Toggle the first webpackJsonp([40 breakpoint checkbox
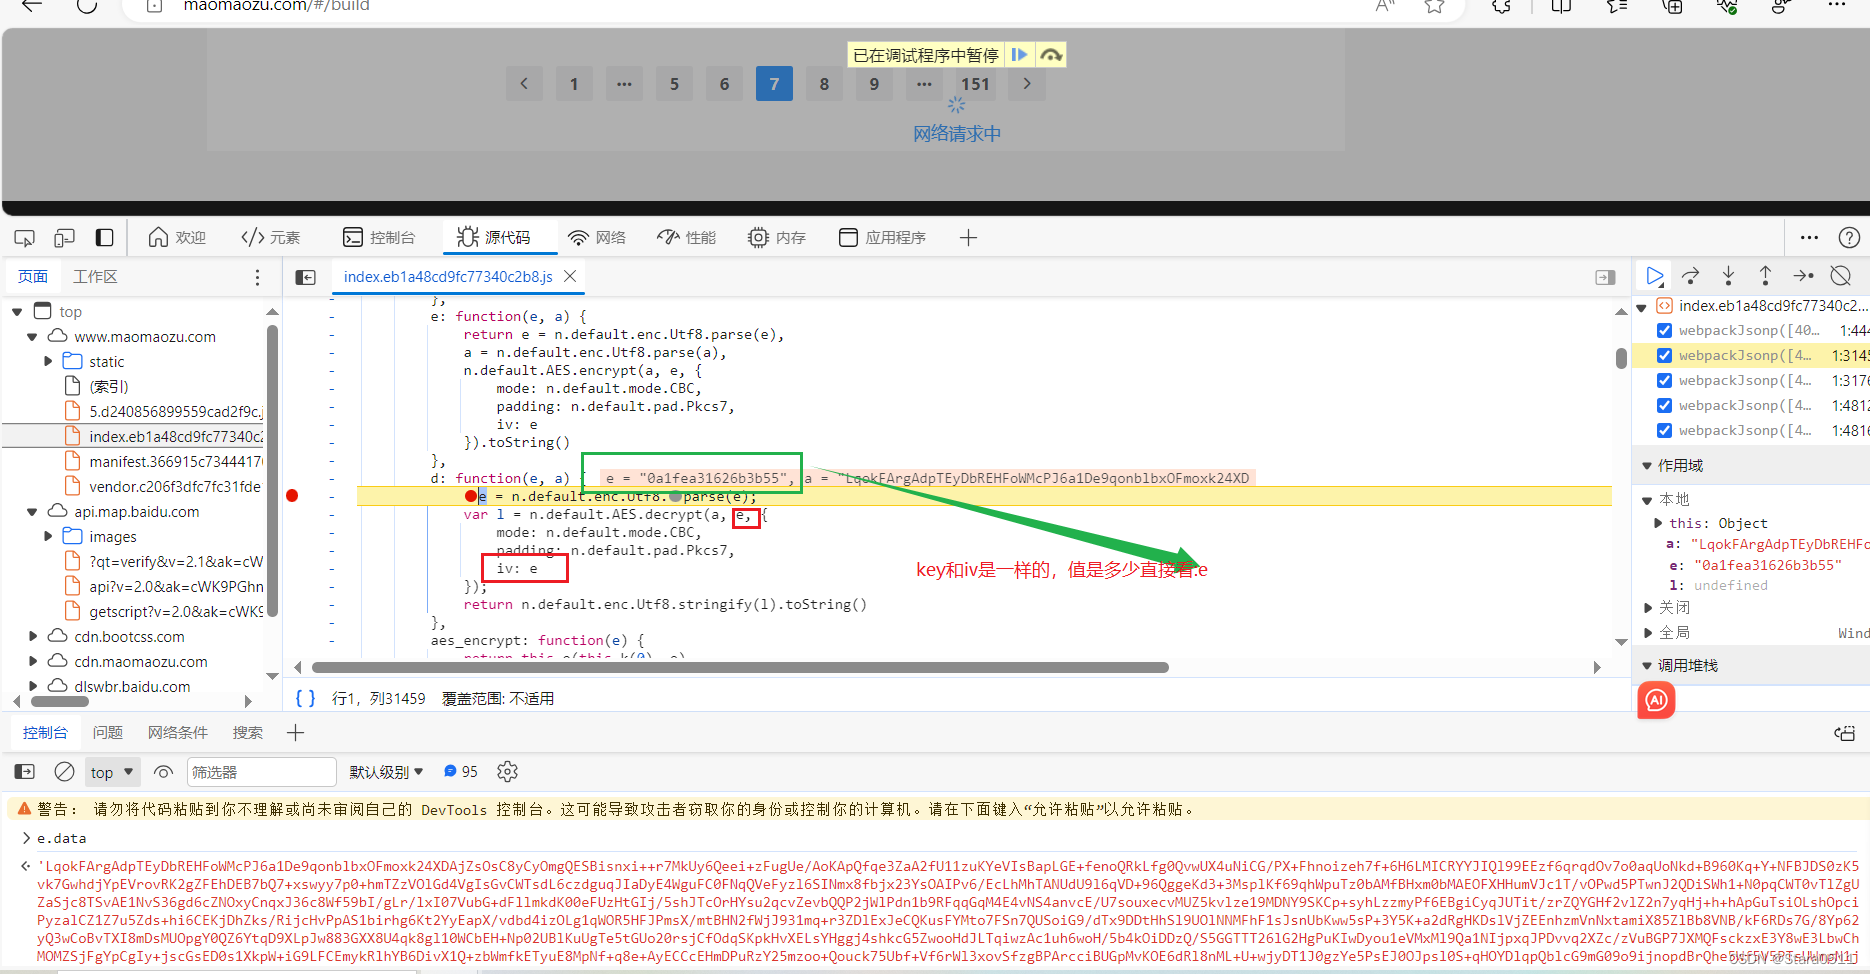1870x974 pixels. [1664, 330]
